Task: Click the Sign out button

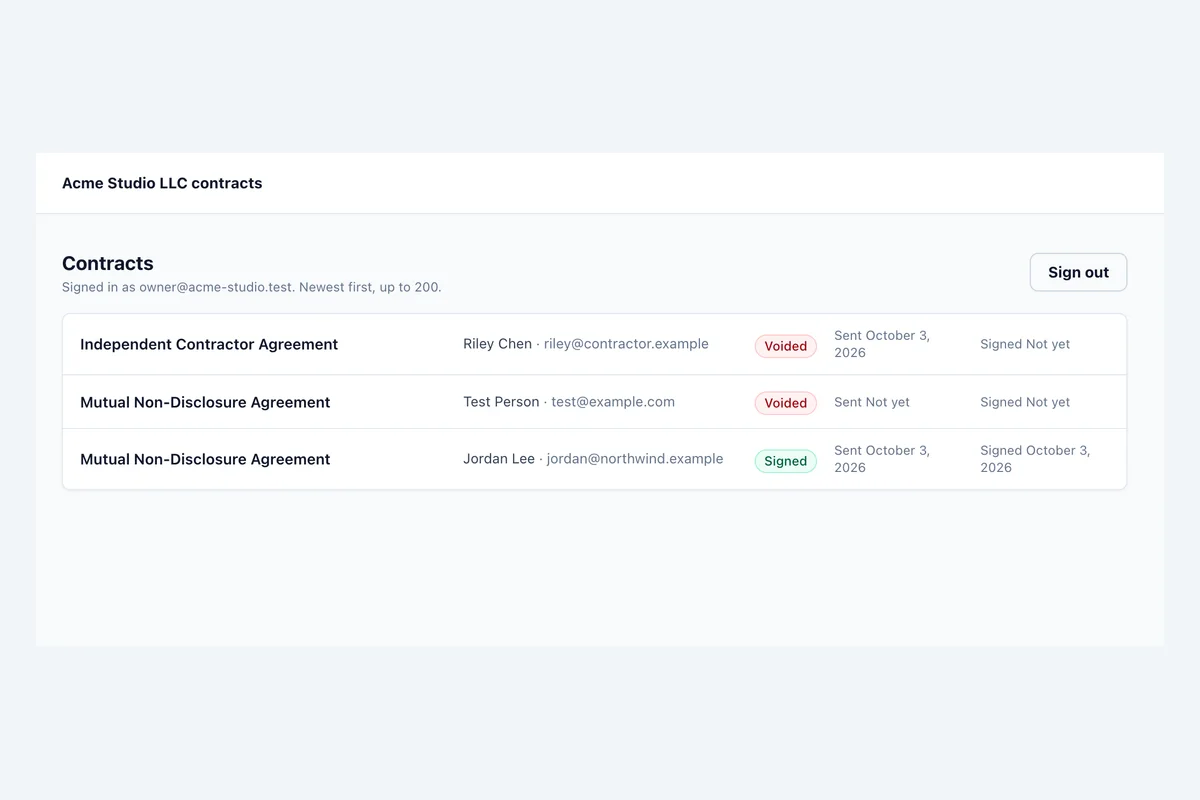Action: pos(1078,272)
